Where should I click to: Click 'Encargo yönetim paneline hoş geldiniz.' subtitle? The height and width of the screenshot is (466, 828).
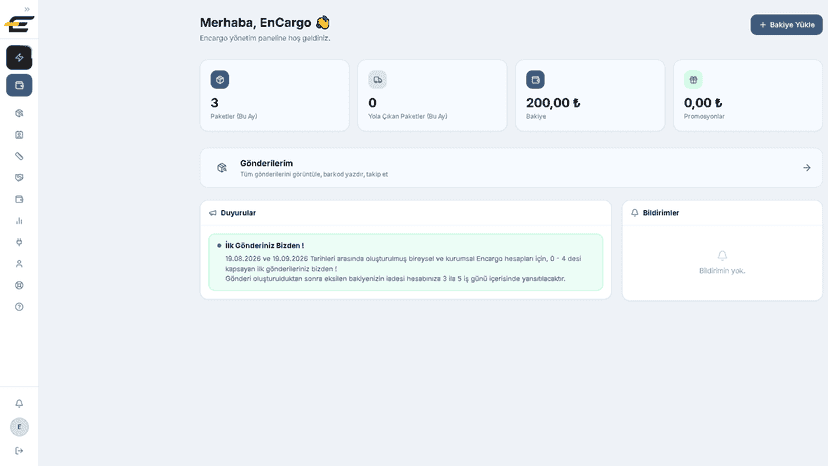(265, 38)
